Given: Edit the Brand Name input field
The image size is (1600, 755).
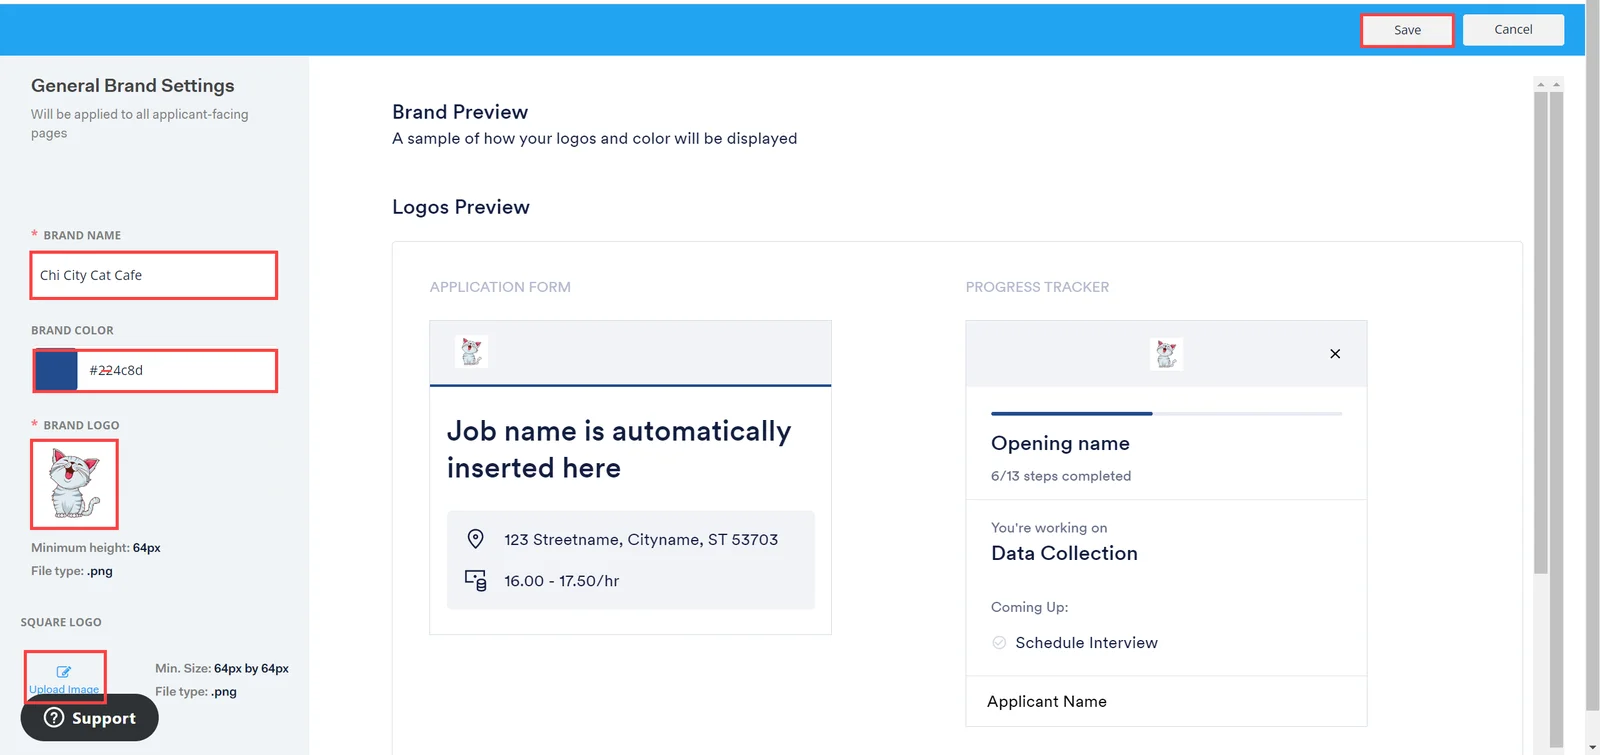Looking at the screenshot, I should click(x=154, y=275).
